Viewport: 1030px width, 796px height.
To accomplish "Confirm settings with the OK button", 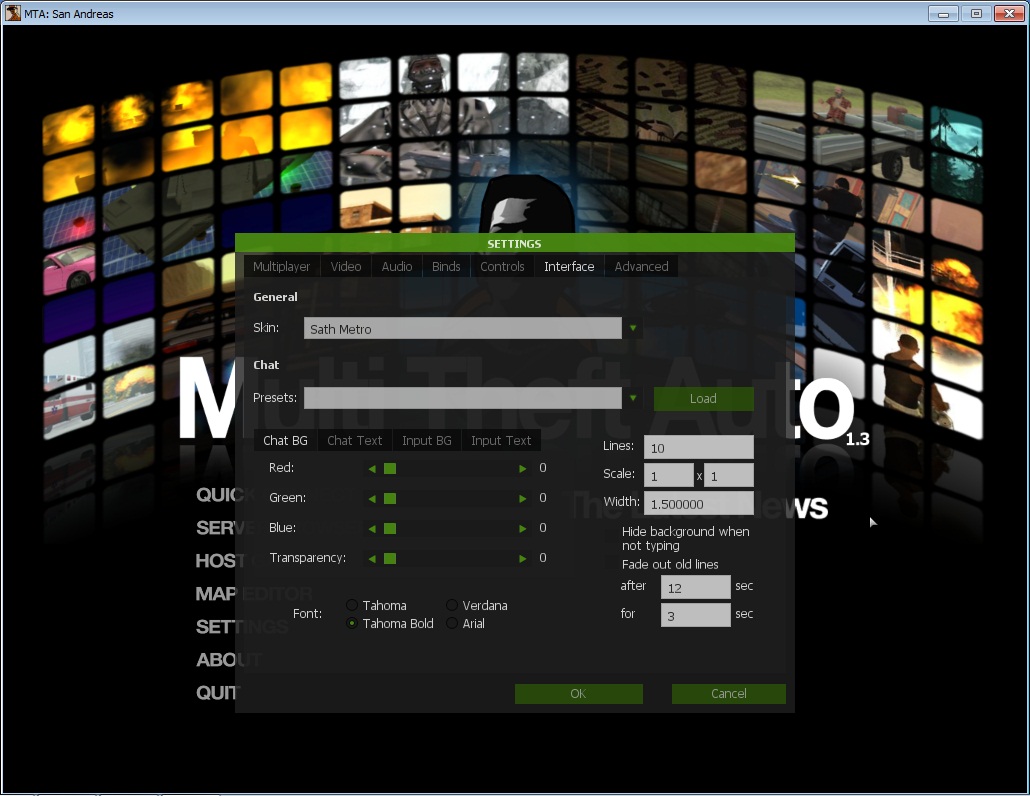I will pos(578,694).
